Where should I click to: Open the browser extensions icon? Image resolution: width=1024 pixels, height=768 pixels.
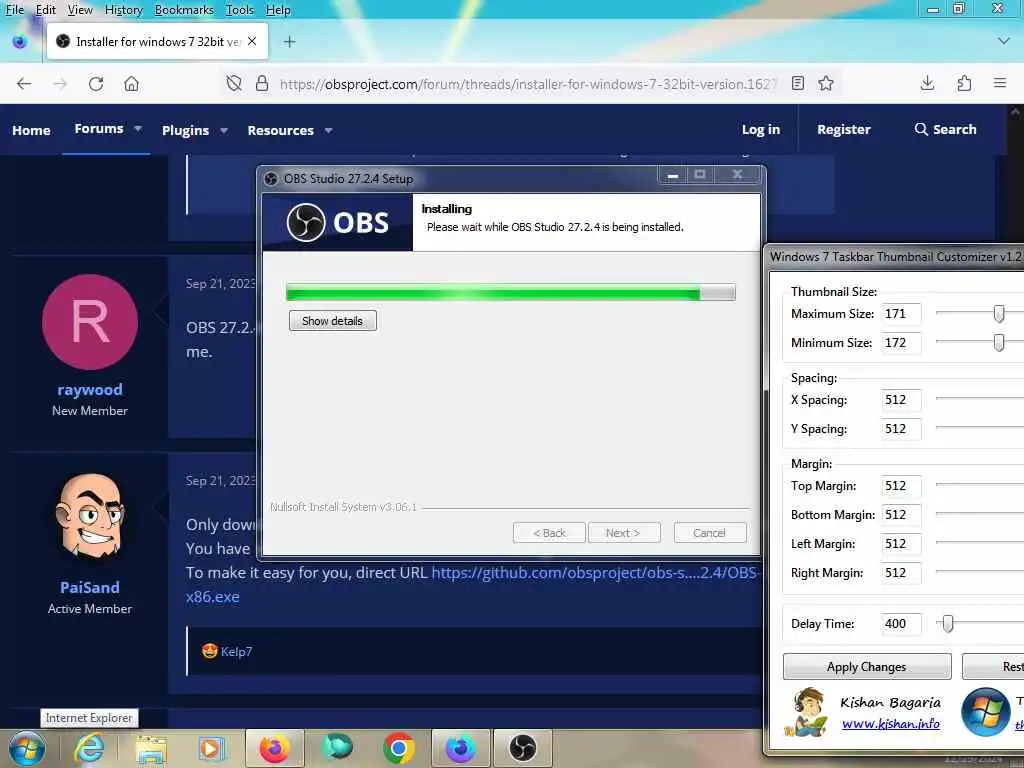coord(964,84)
